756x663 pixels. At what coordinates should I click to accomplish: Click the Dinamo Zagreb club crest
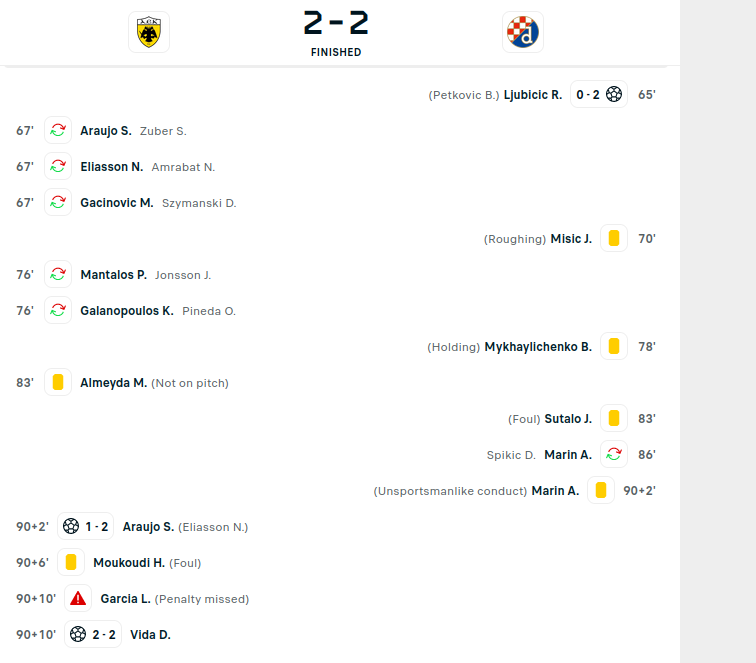pyautogui.click(x=523, y=32)
